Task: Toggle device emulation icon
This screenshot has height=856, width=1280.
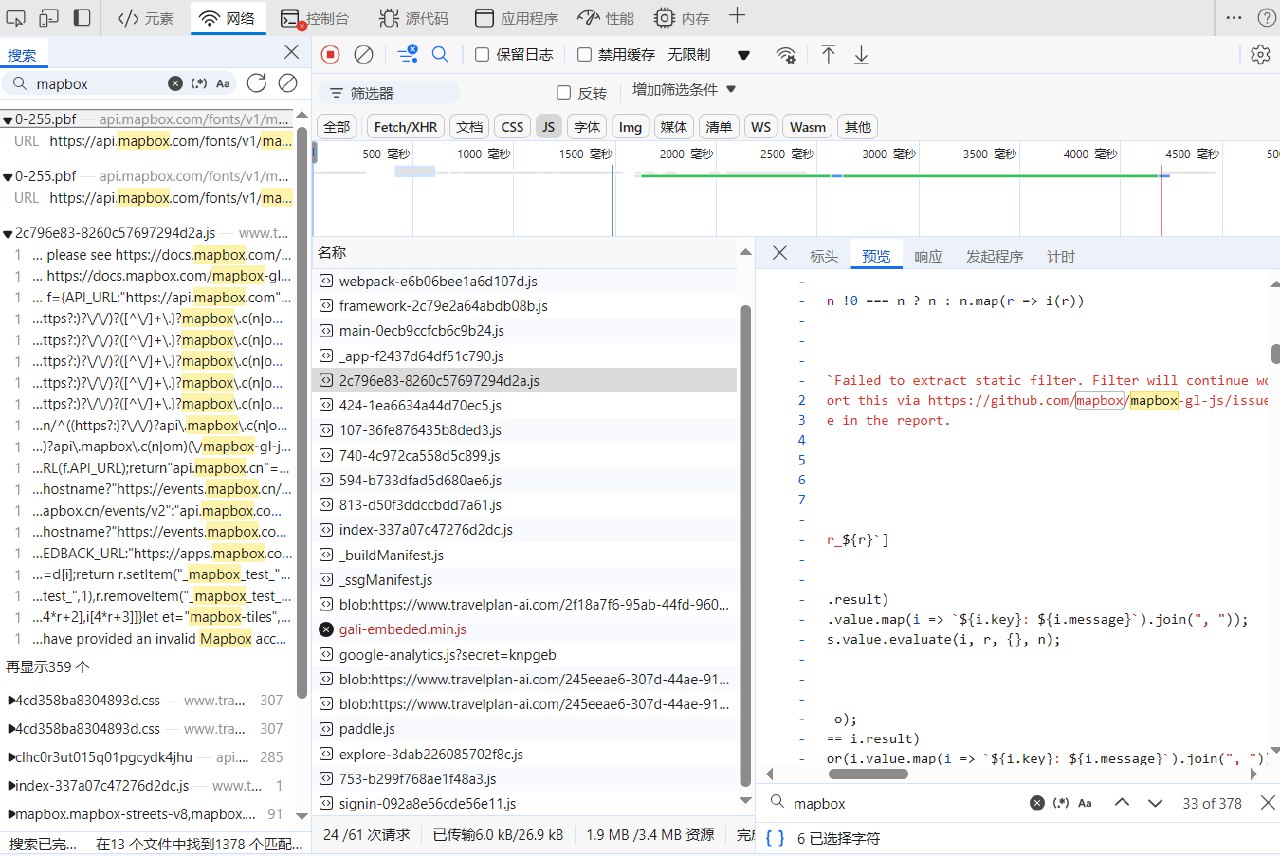Action: pyautogui.click(x=50, y=17)
